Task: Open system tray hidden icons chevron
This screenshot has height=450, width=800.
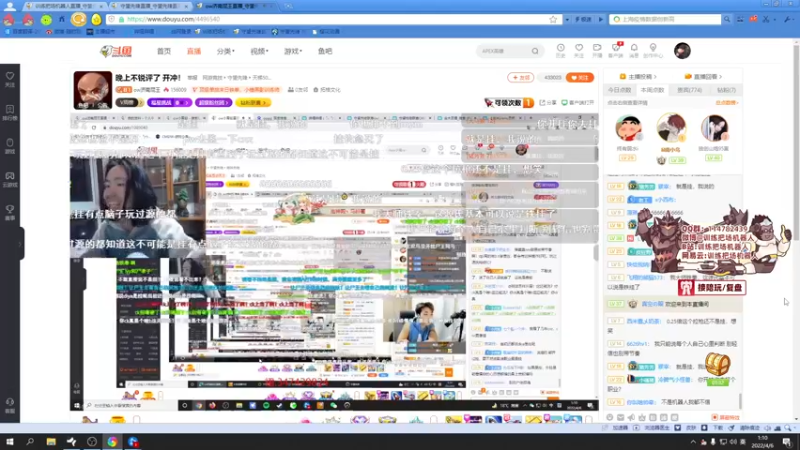Action: click(693, 442)
